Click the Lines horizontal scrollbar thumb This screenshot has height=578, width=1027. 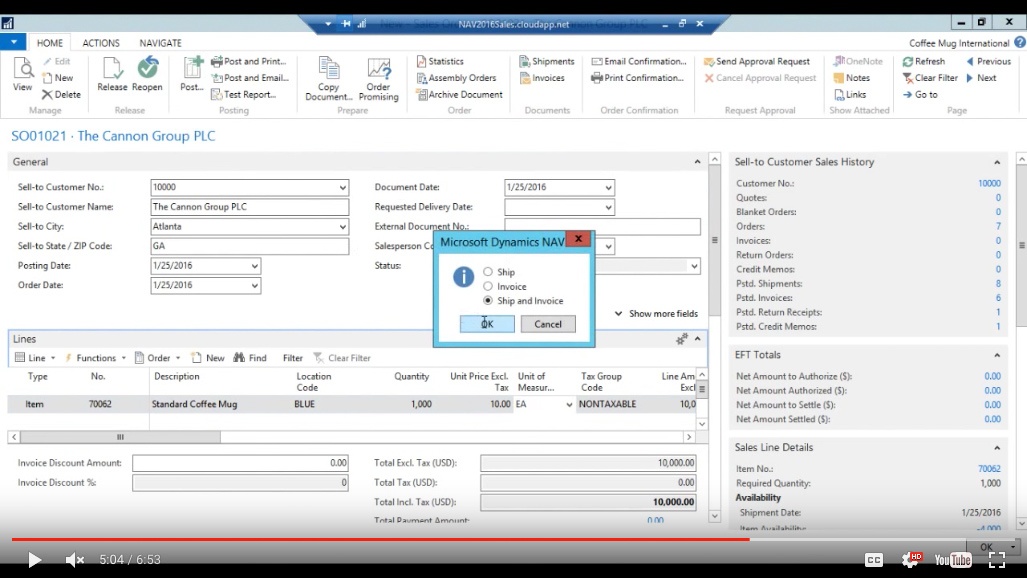[x=121, y=437]
